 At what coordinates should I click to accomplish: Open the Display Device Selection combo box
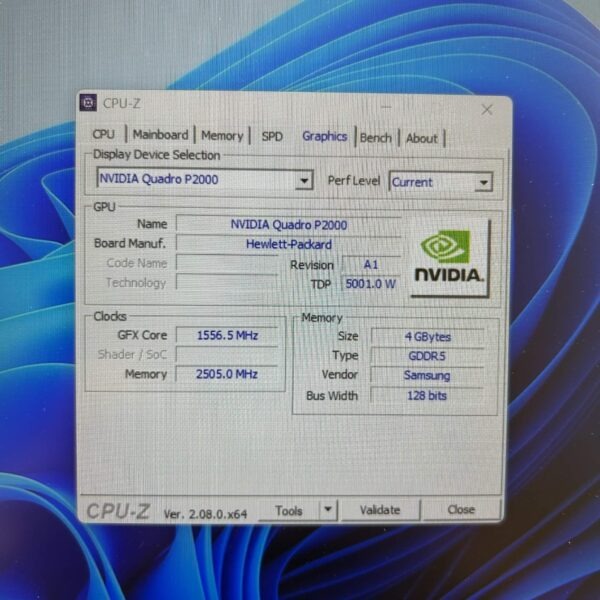(x=205, y=179)
